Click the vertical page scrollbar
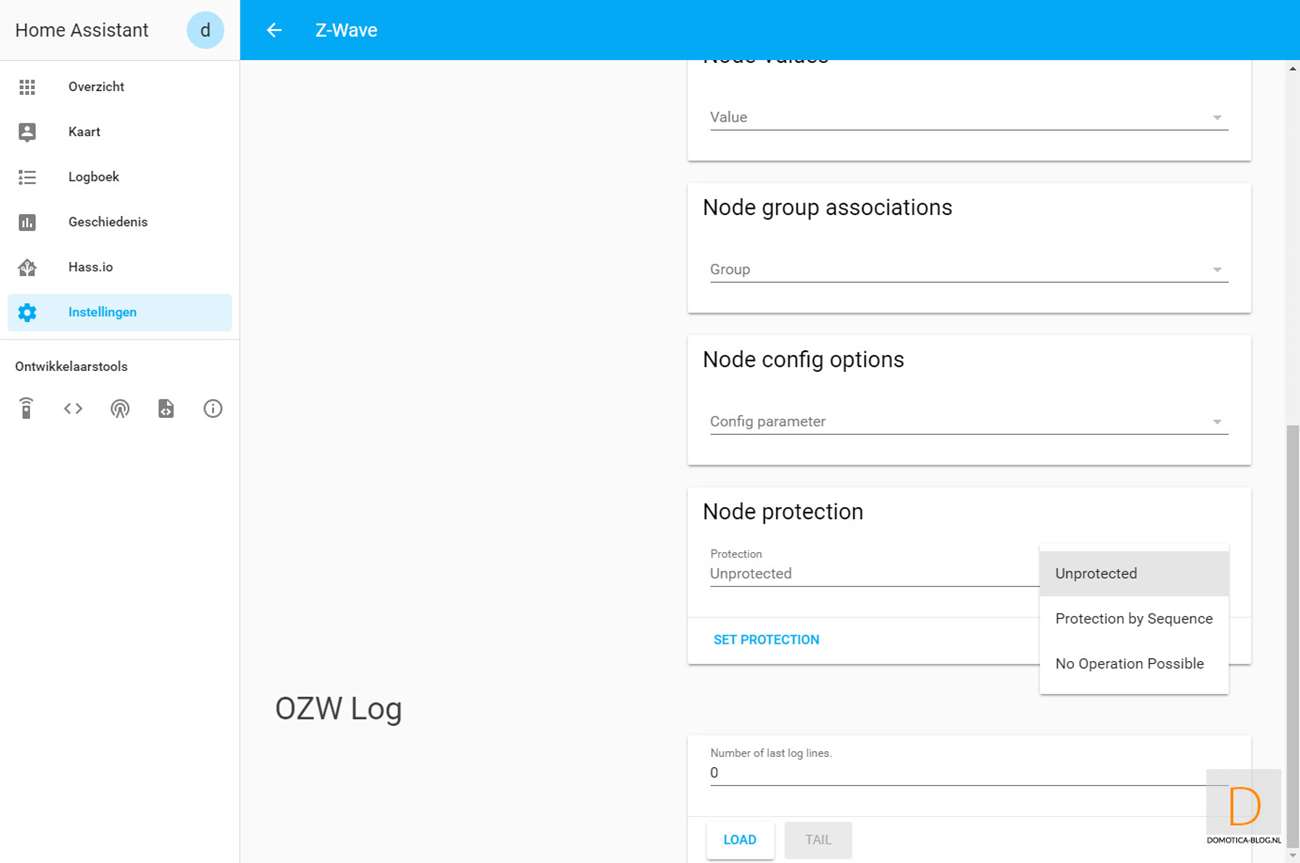Screen dimensions: 1300x863 (x=1291, y=600)
